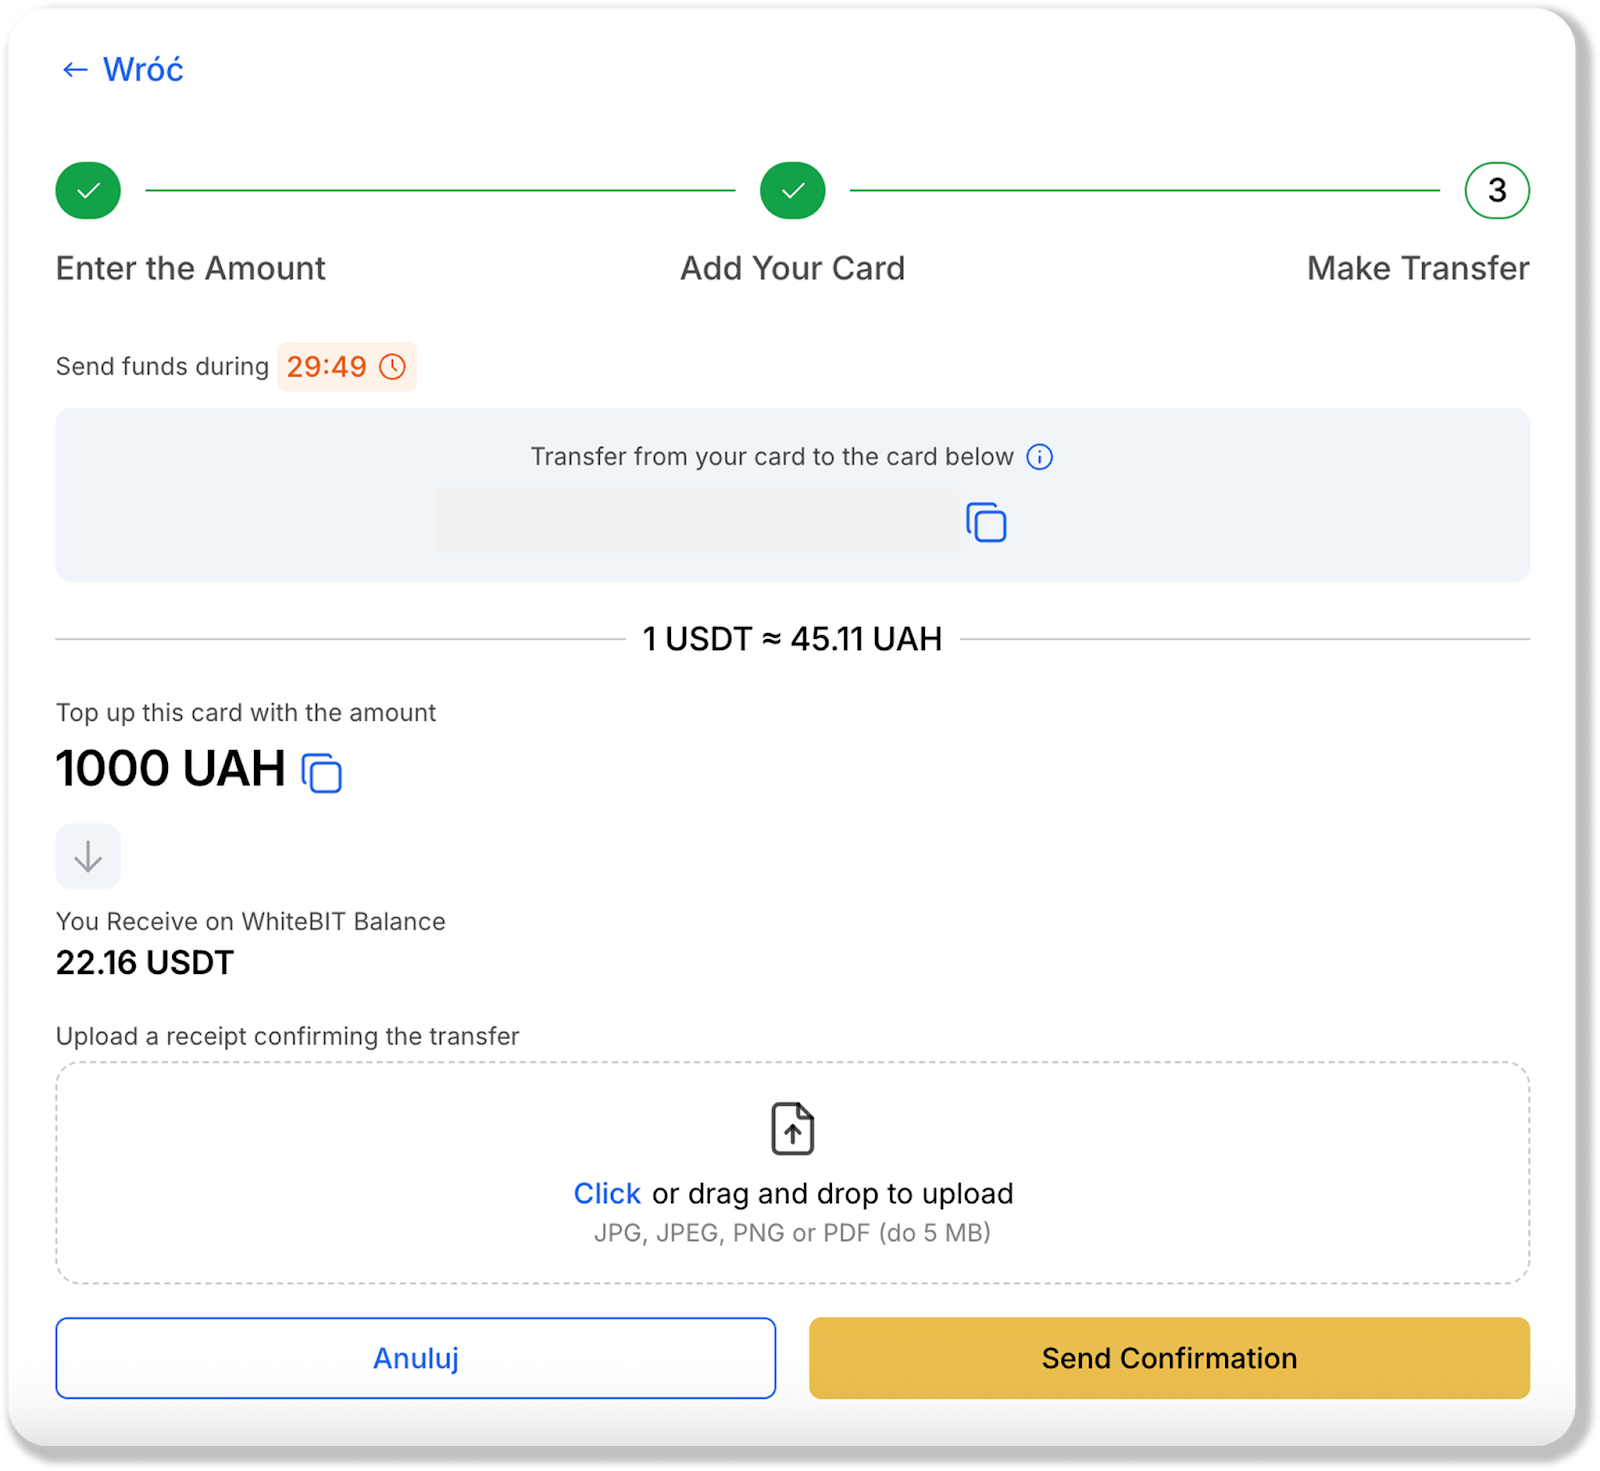
Task: Click the 29:49 countdown timer
Action: click(327, 367)
